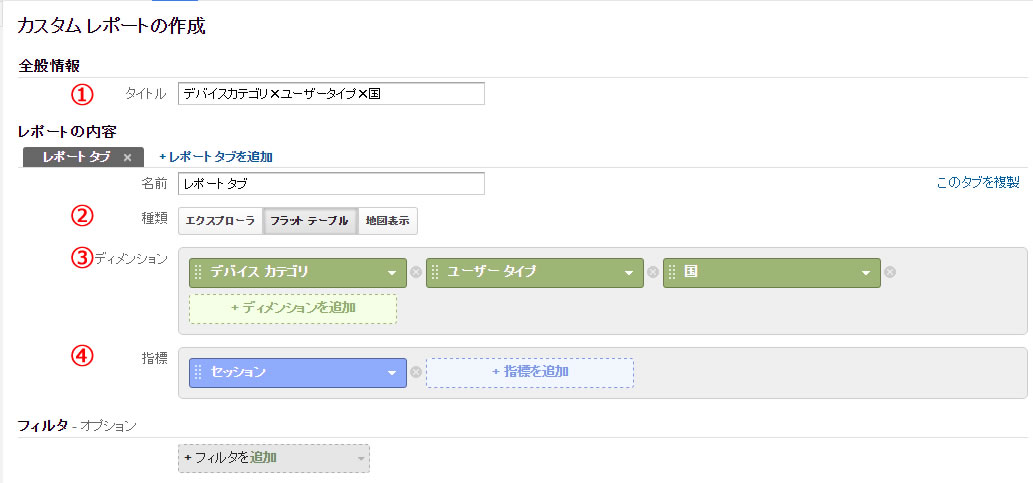The width and height of the screenshot is (1033, 483).
Task: Open the セッション metric dropdown
Action: click(x=392, y=373)
